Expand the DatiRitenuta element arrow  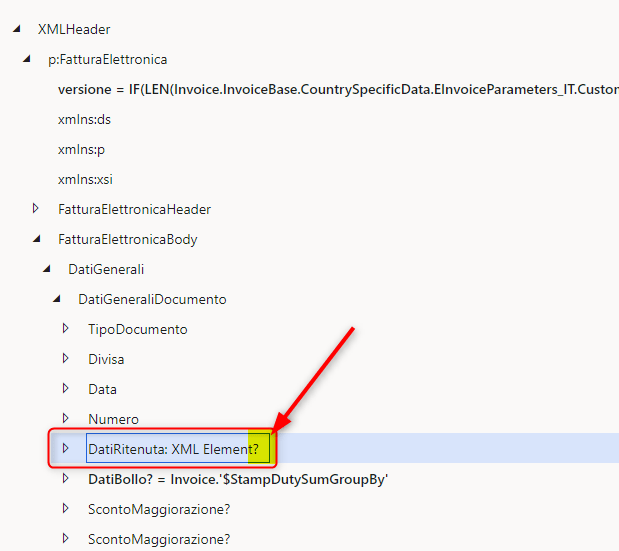(66, 449)
